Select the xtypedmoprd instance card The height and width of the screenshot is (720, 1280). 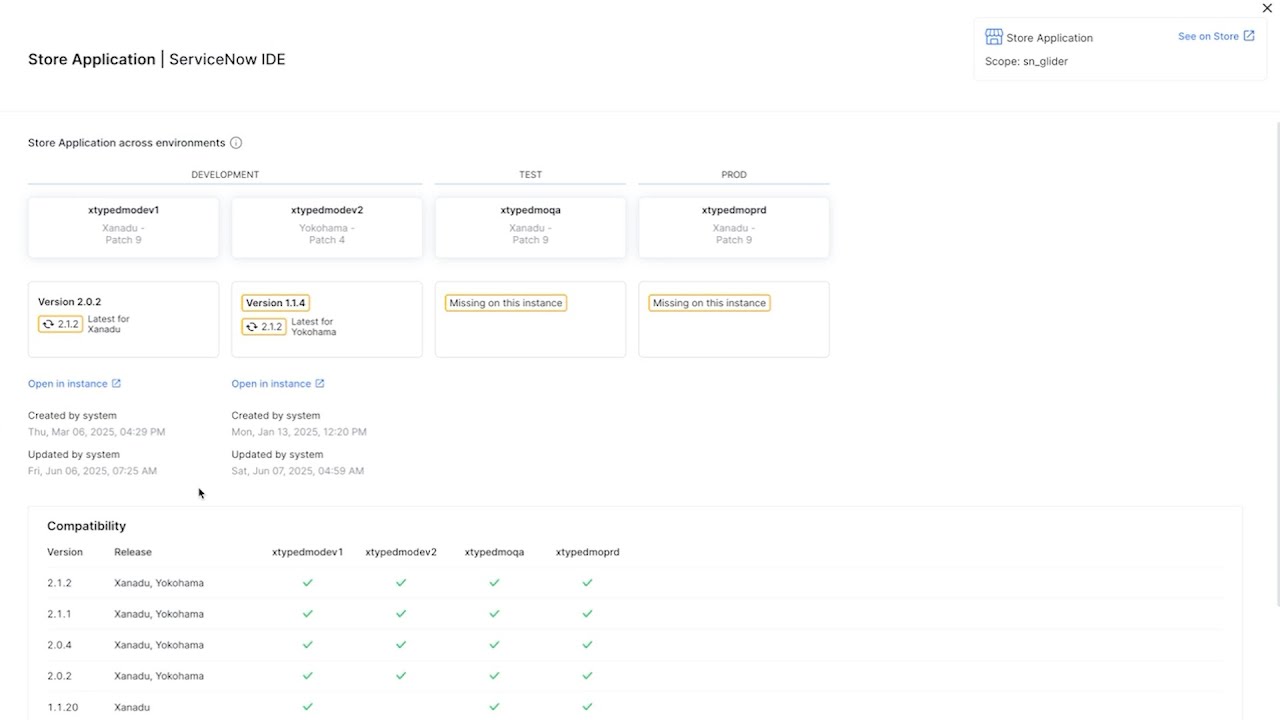[x=733, y=226]
